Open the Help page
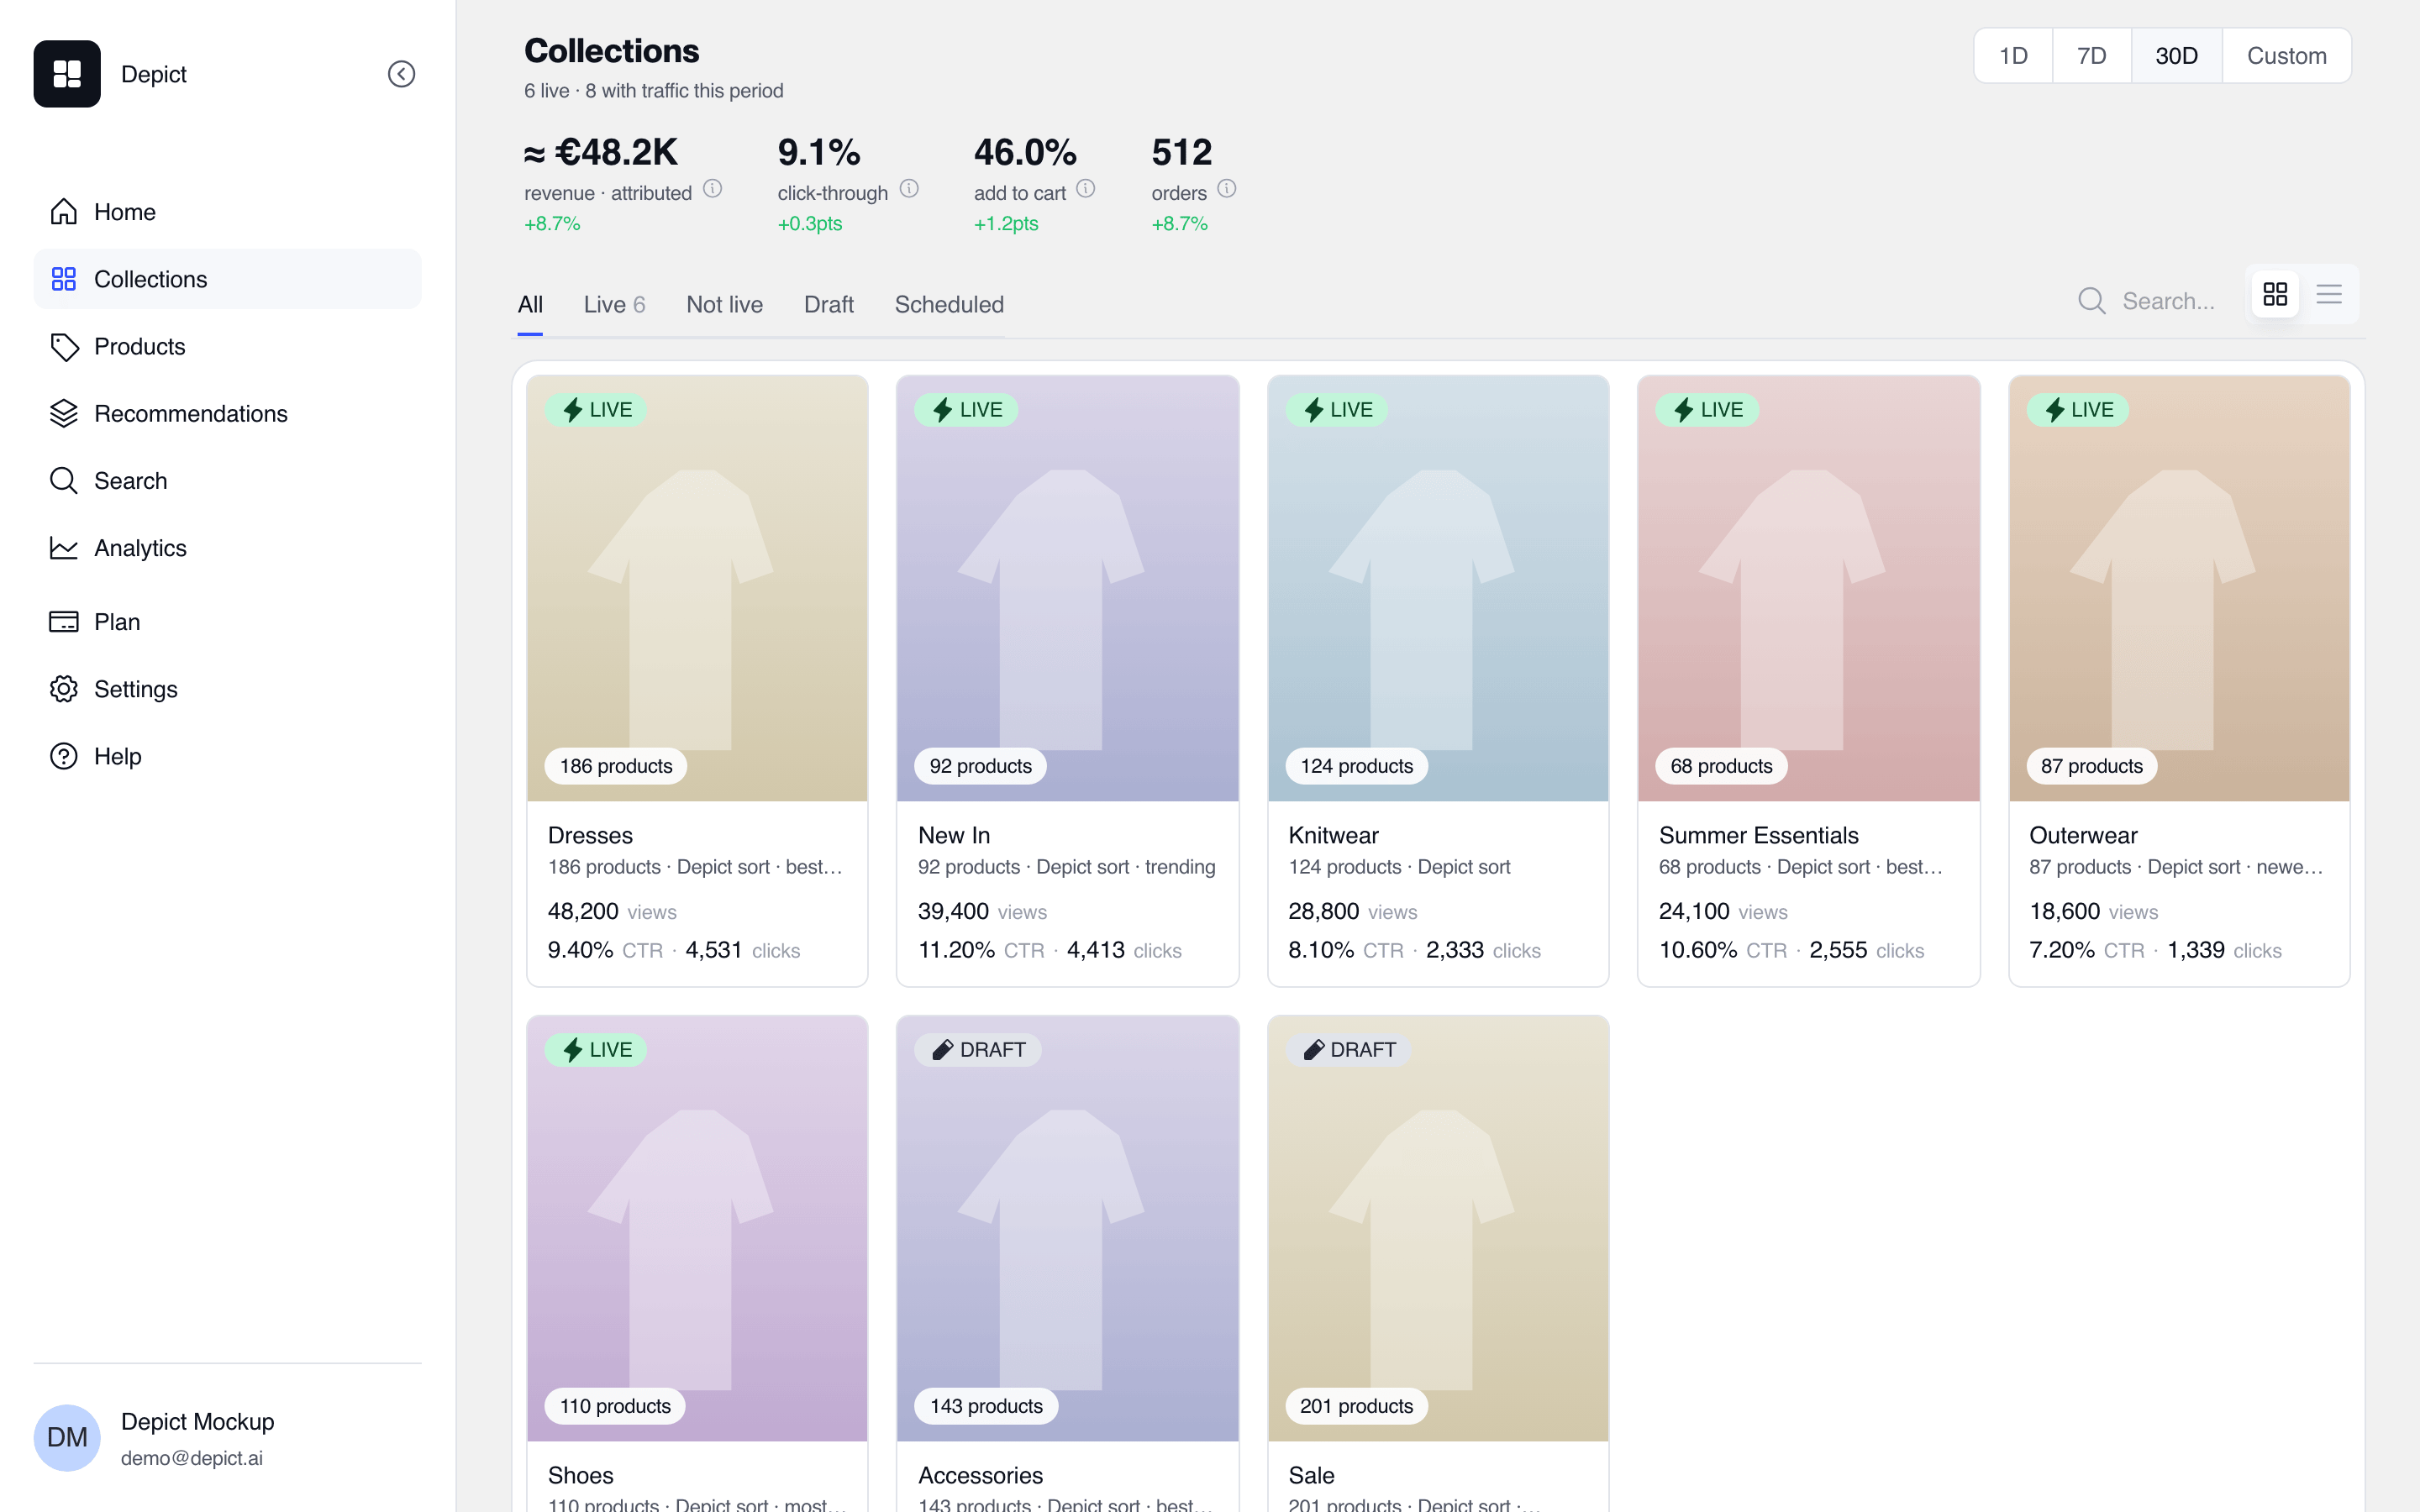This screenshot has height=1512, width=2420. pyautogui.click(x=227, y=756)
